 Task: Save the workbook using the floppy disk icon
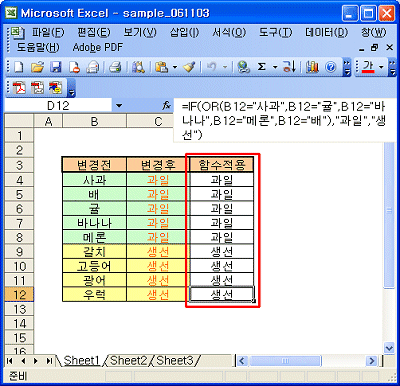[x=56, y=67]
